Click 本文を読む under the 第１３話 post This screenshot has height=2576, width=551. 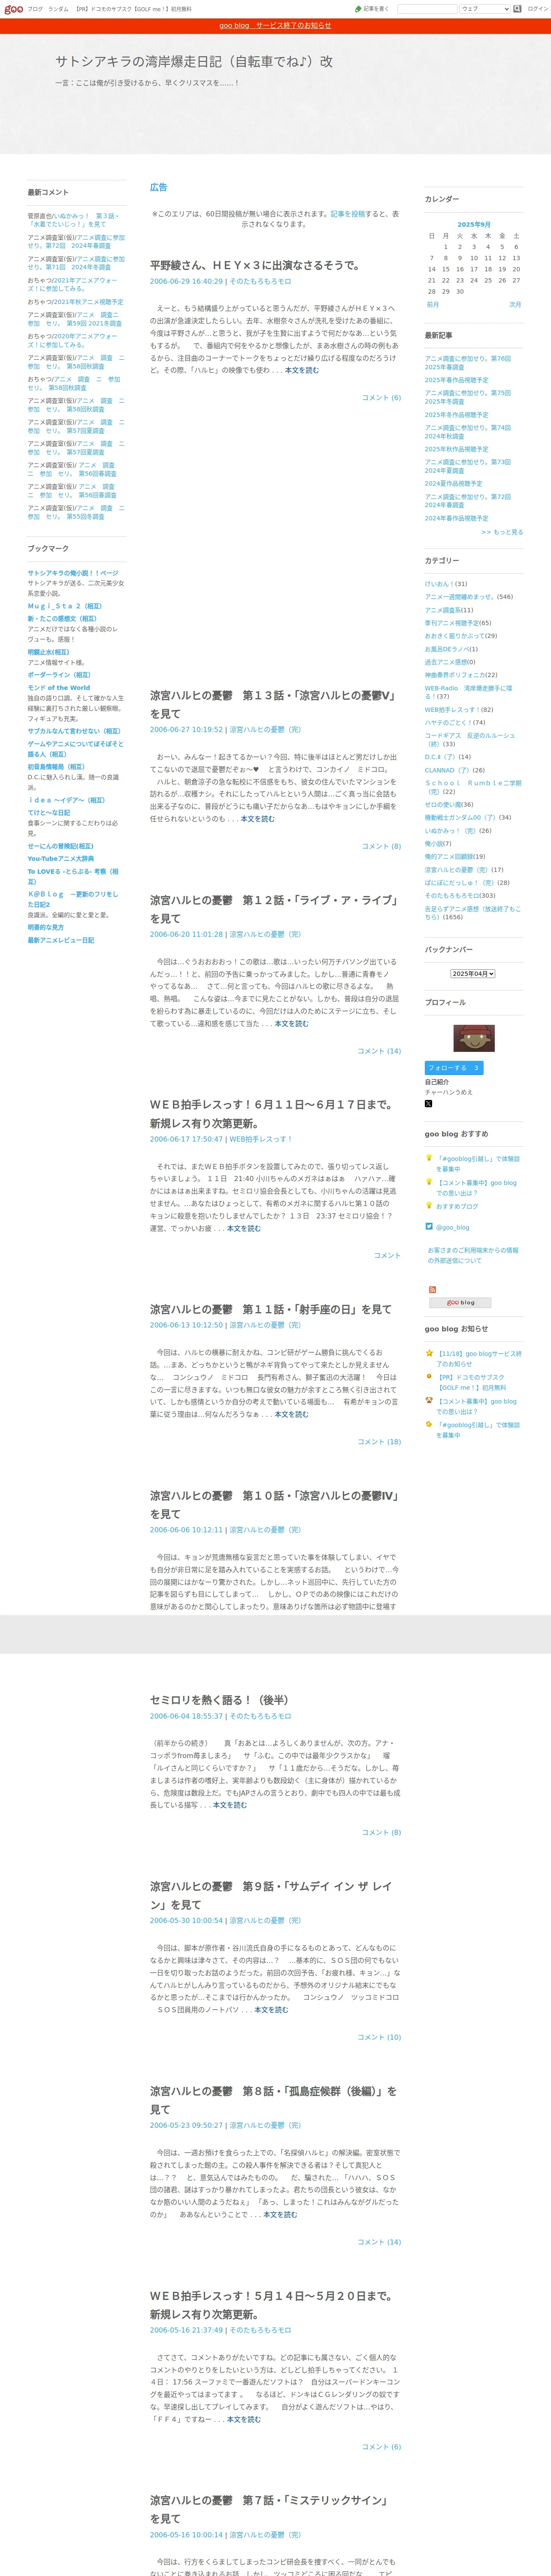click(257, 819)
